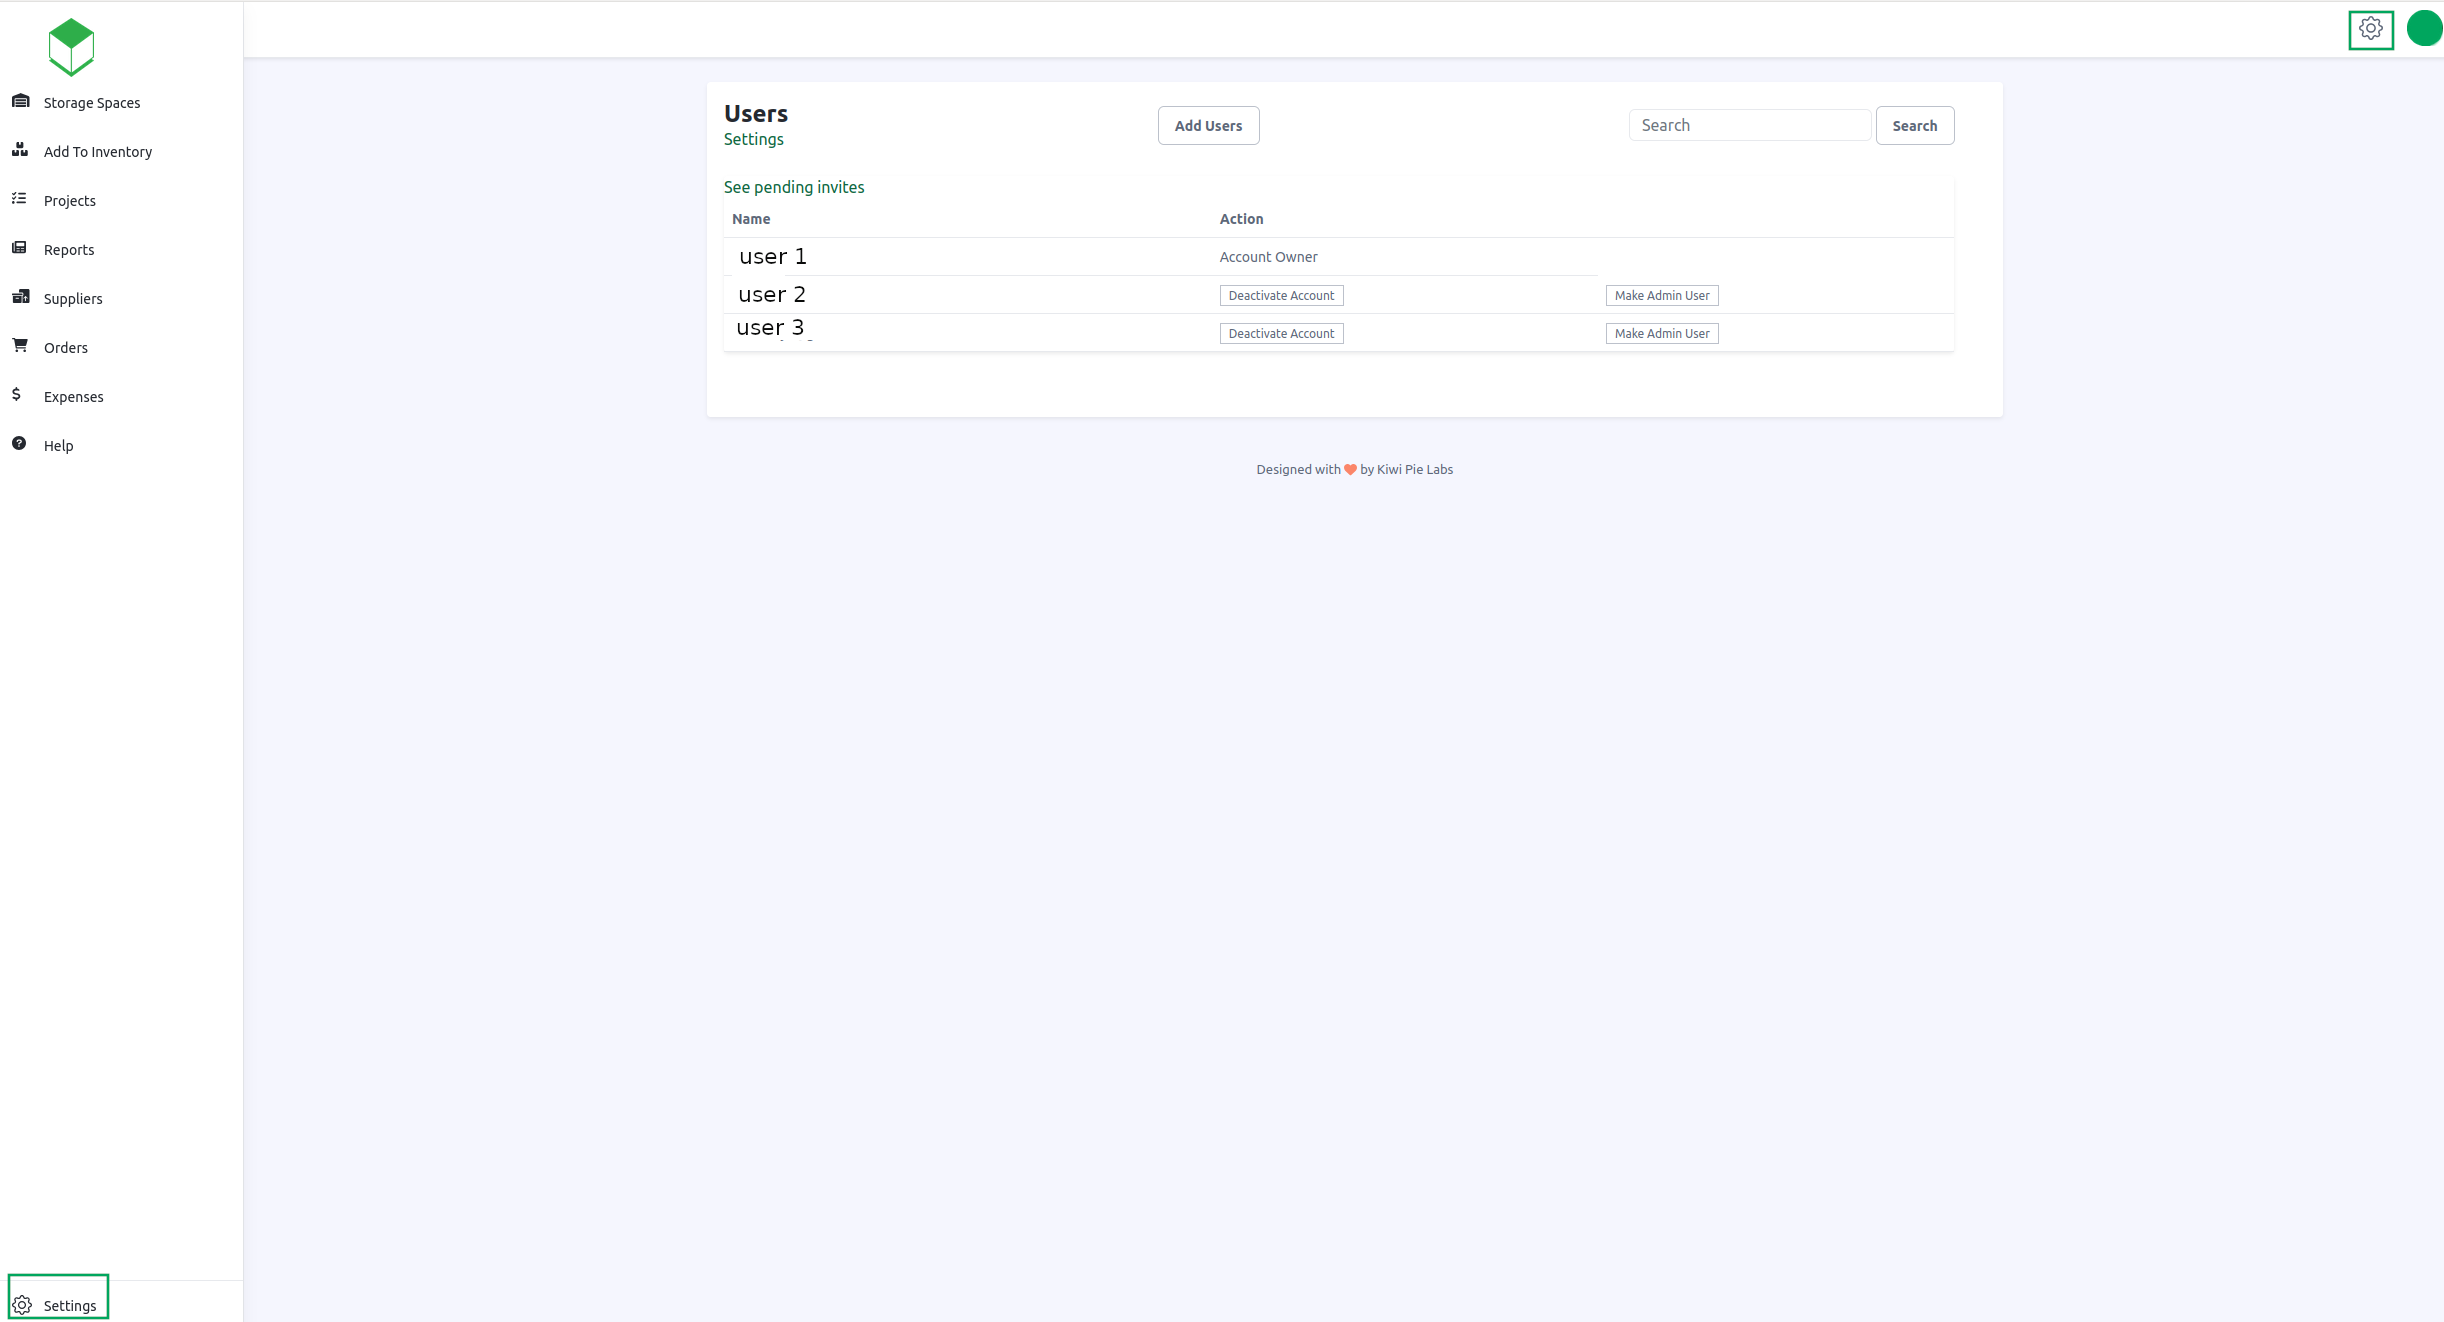Open settings via the top-right gear icon
The width and height of the screenshot is (2444, 1322).
pos(2370,30)
